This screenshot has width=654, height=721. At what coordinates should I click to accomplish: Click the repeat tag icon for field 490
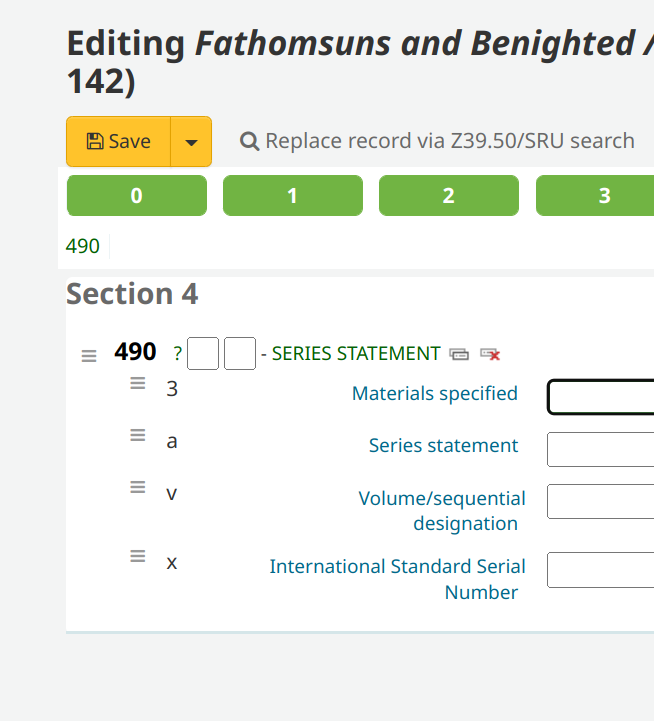pos(459,354)
